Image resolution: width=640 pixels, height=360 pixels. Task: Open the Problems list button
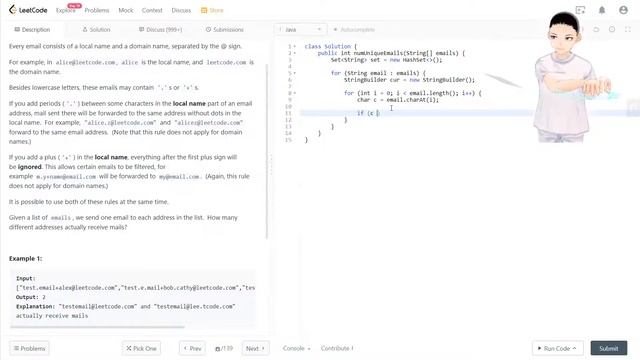pyautogui.click(x=29, y=348)
